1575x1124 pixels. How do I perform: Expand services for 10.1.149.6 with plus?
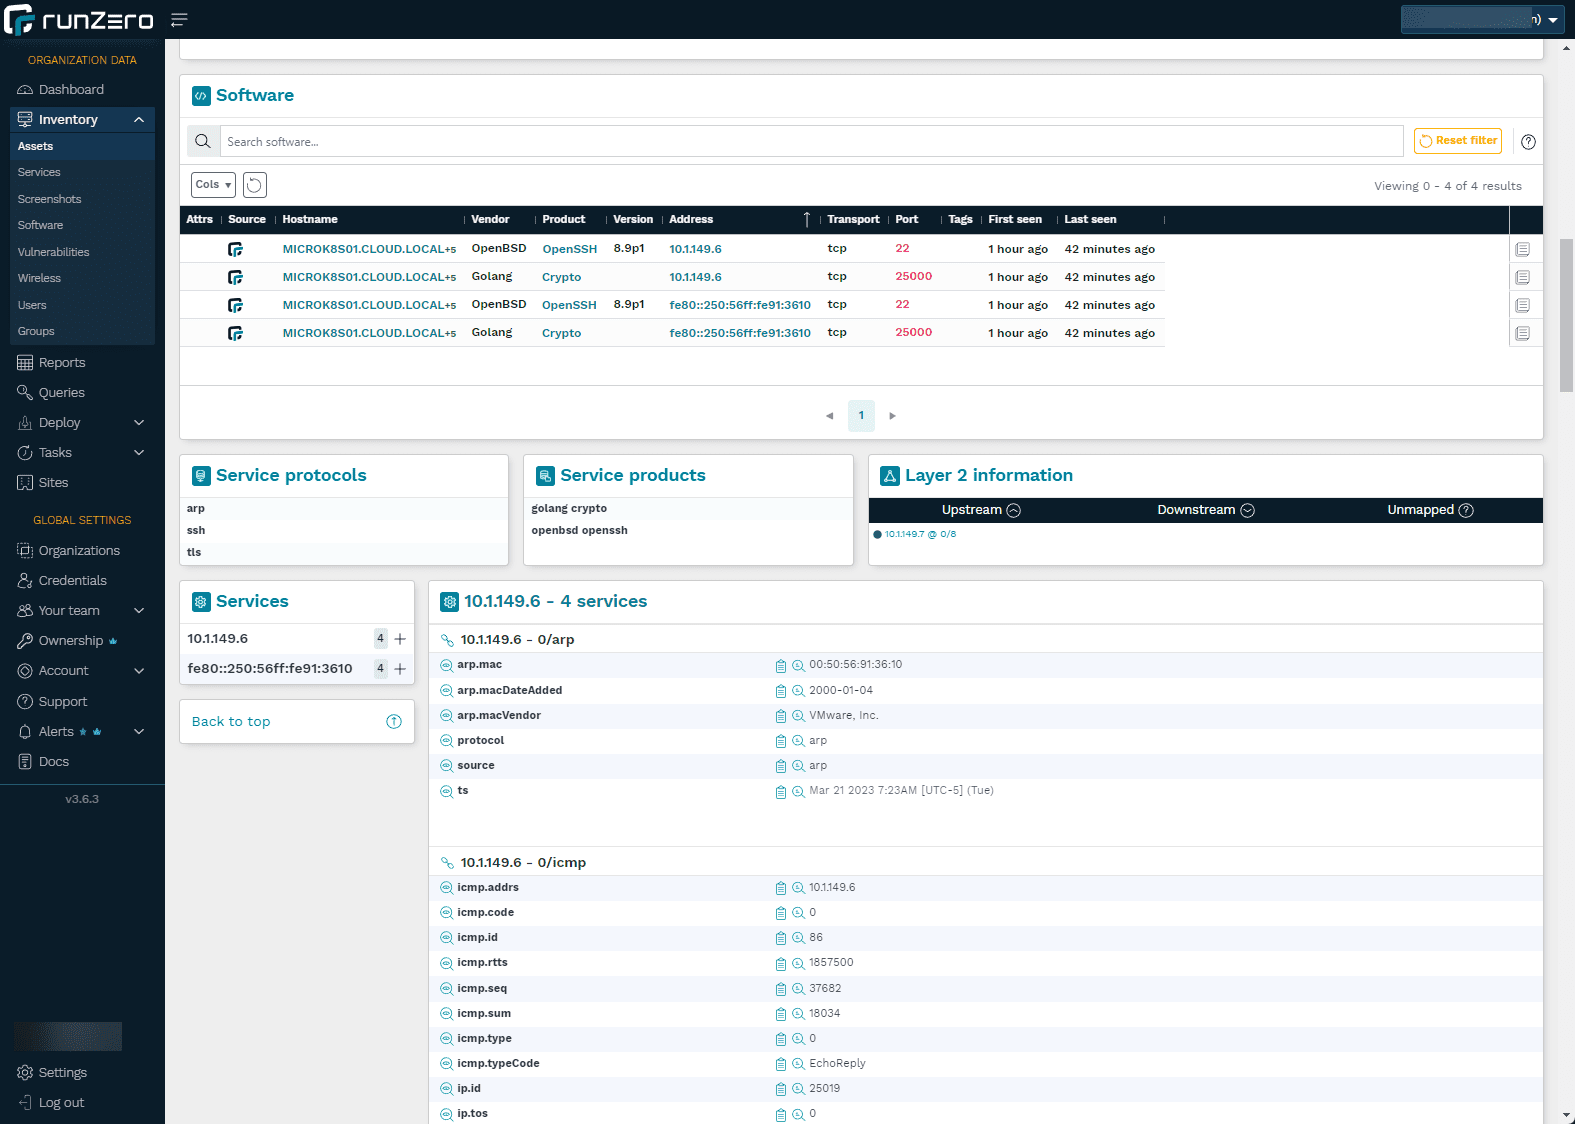coord(400,639)
